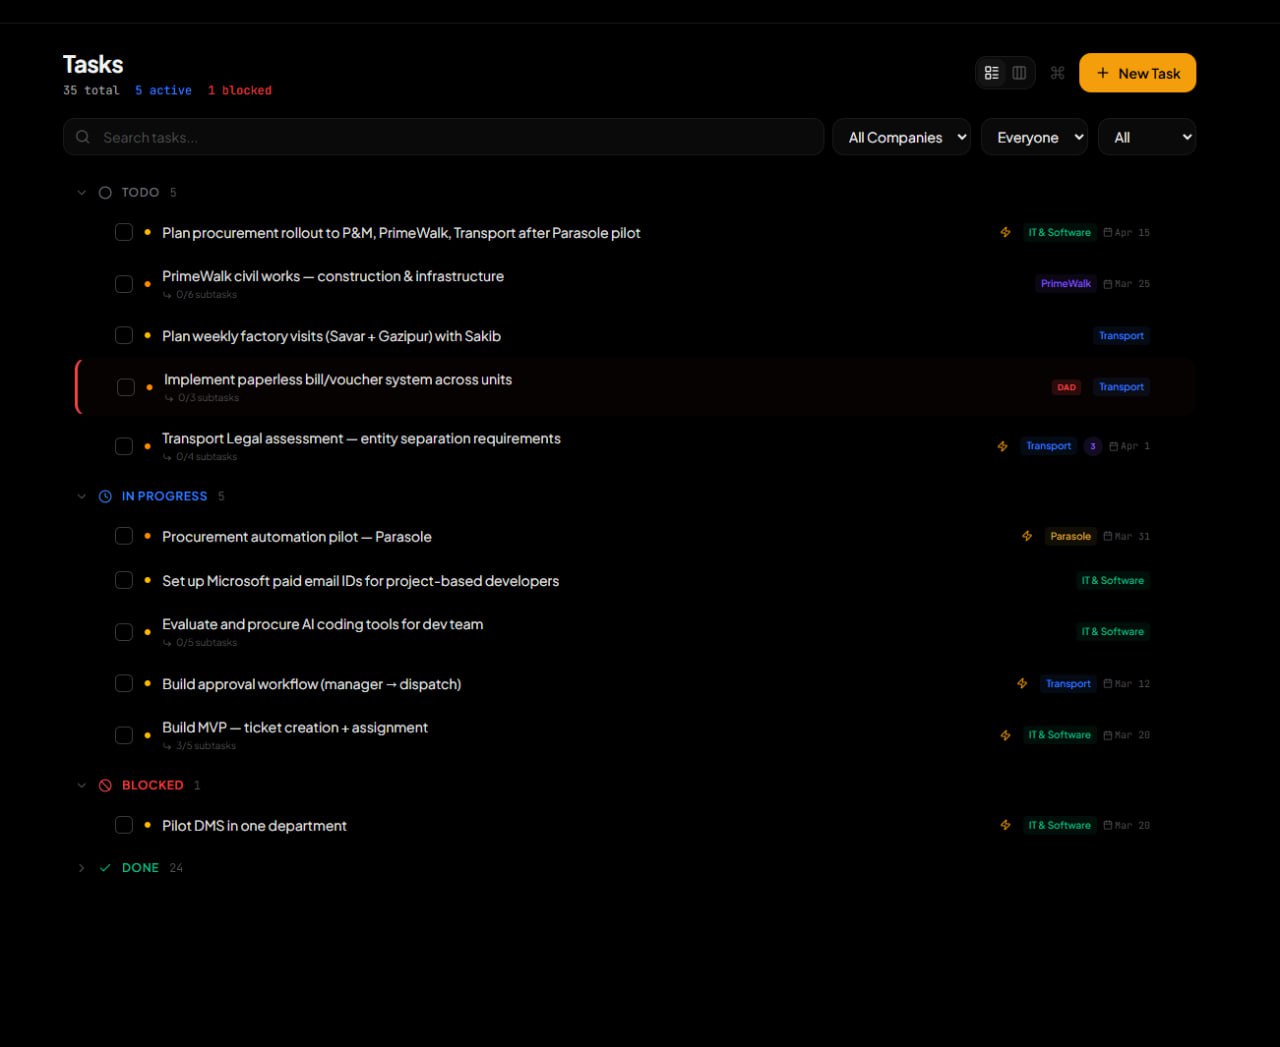Open the "3" badge on Transport Legal assessment

1092,446
